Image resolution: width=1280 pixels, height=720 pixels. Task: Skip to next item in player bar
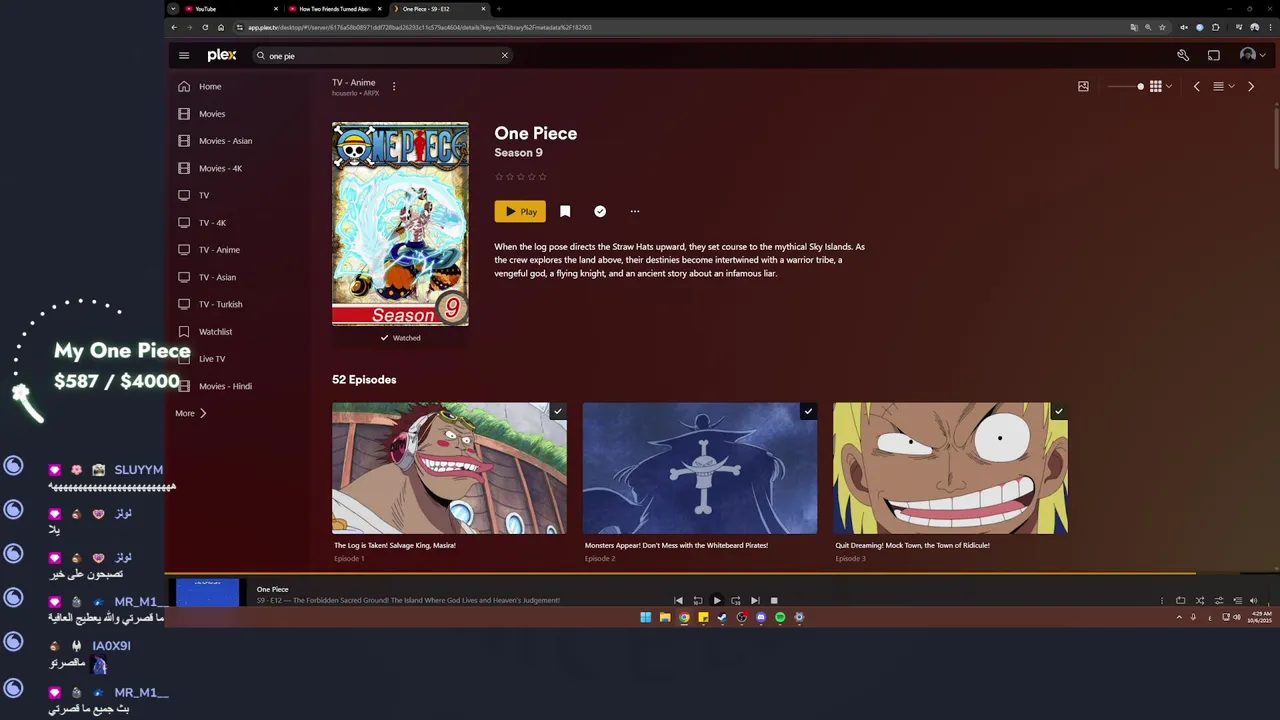pyautogui.click(x=755, y=601)
